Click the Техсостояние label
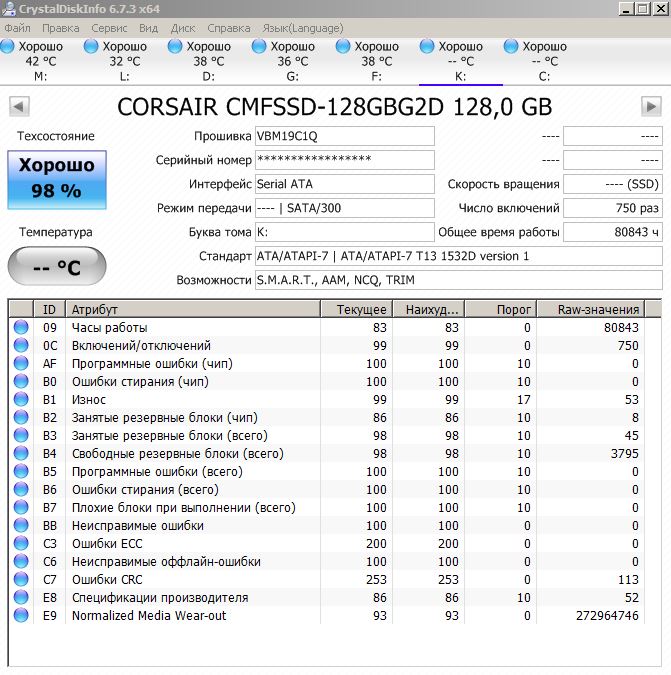 [x=56, y=136]
